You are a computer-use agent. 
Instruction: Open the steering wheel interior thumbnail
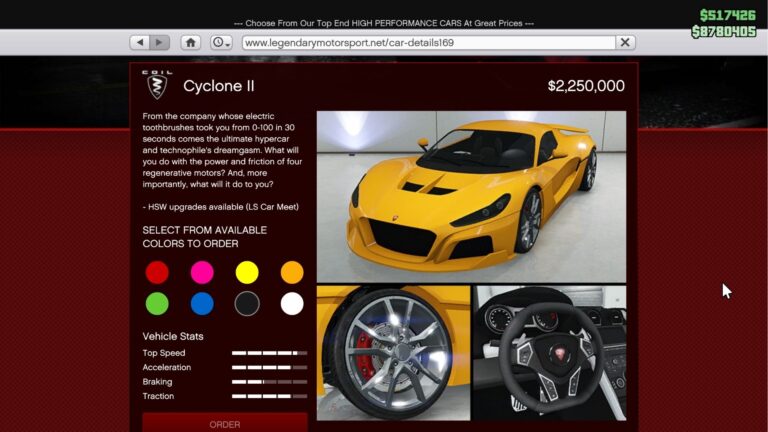pyautogui.click(x=549, y=352)
